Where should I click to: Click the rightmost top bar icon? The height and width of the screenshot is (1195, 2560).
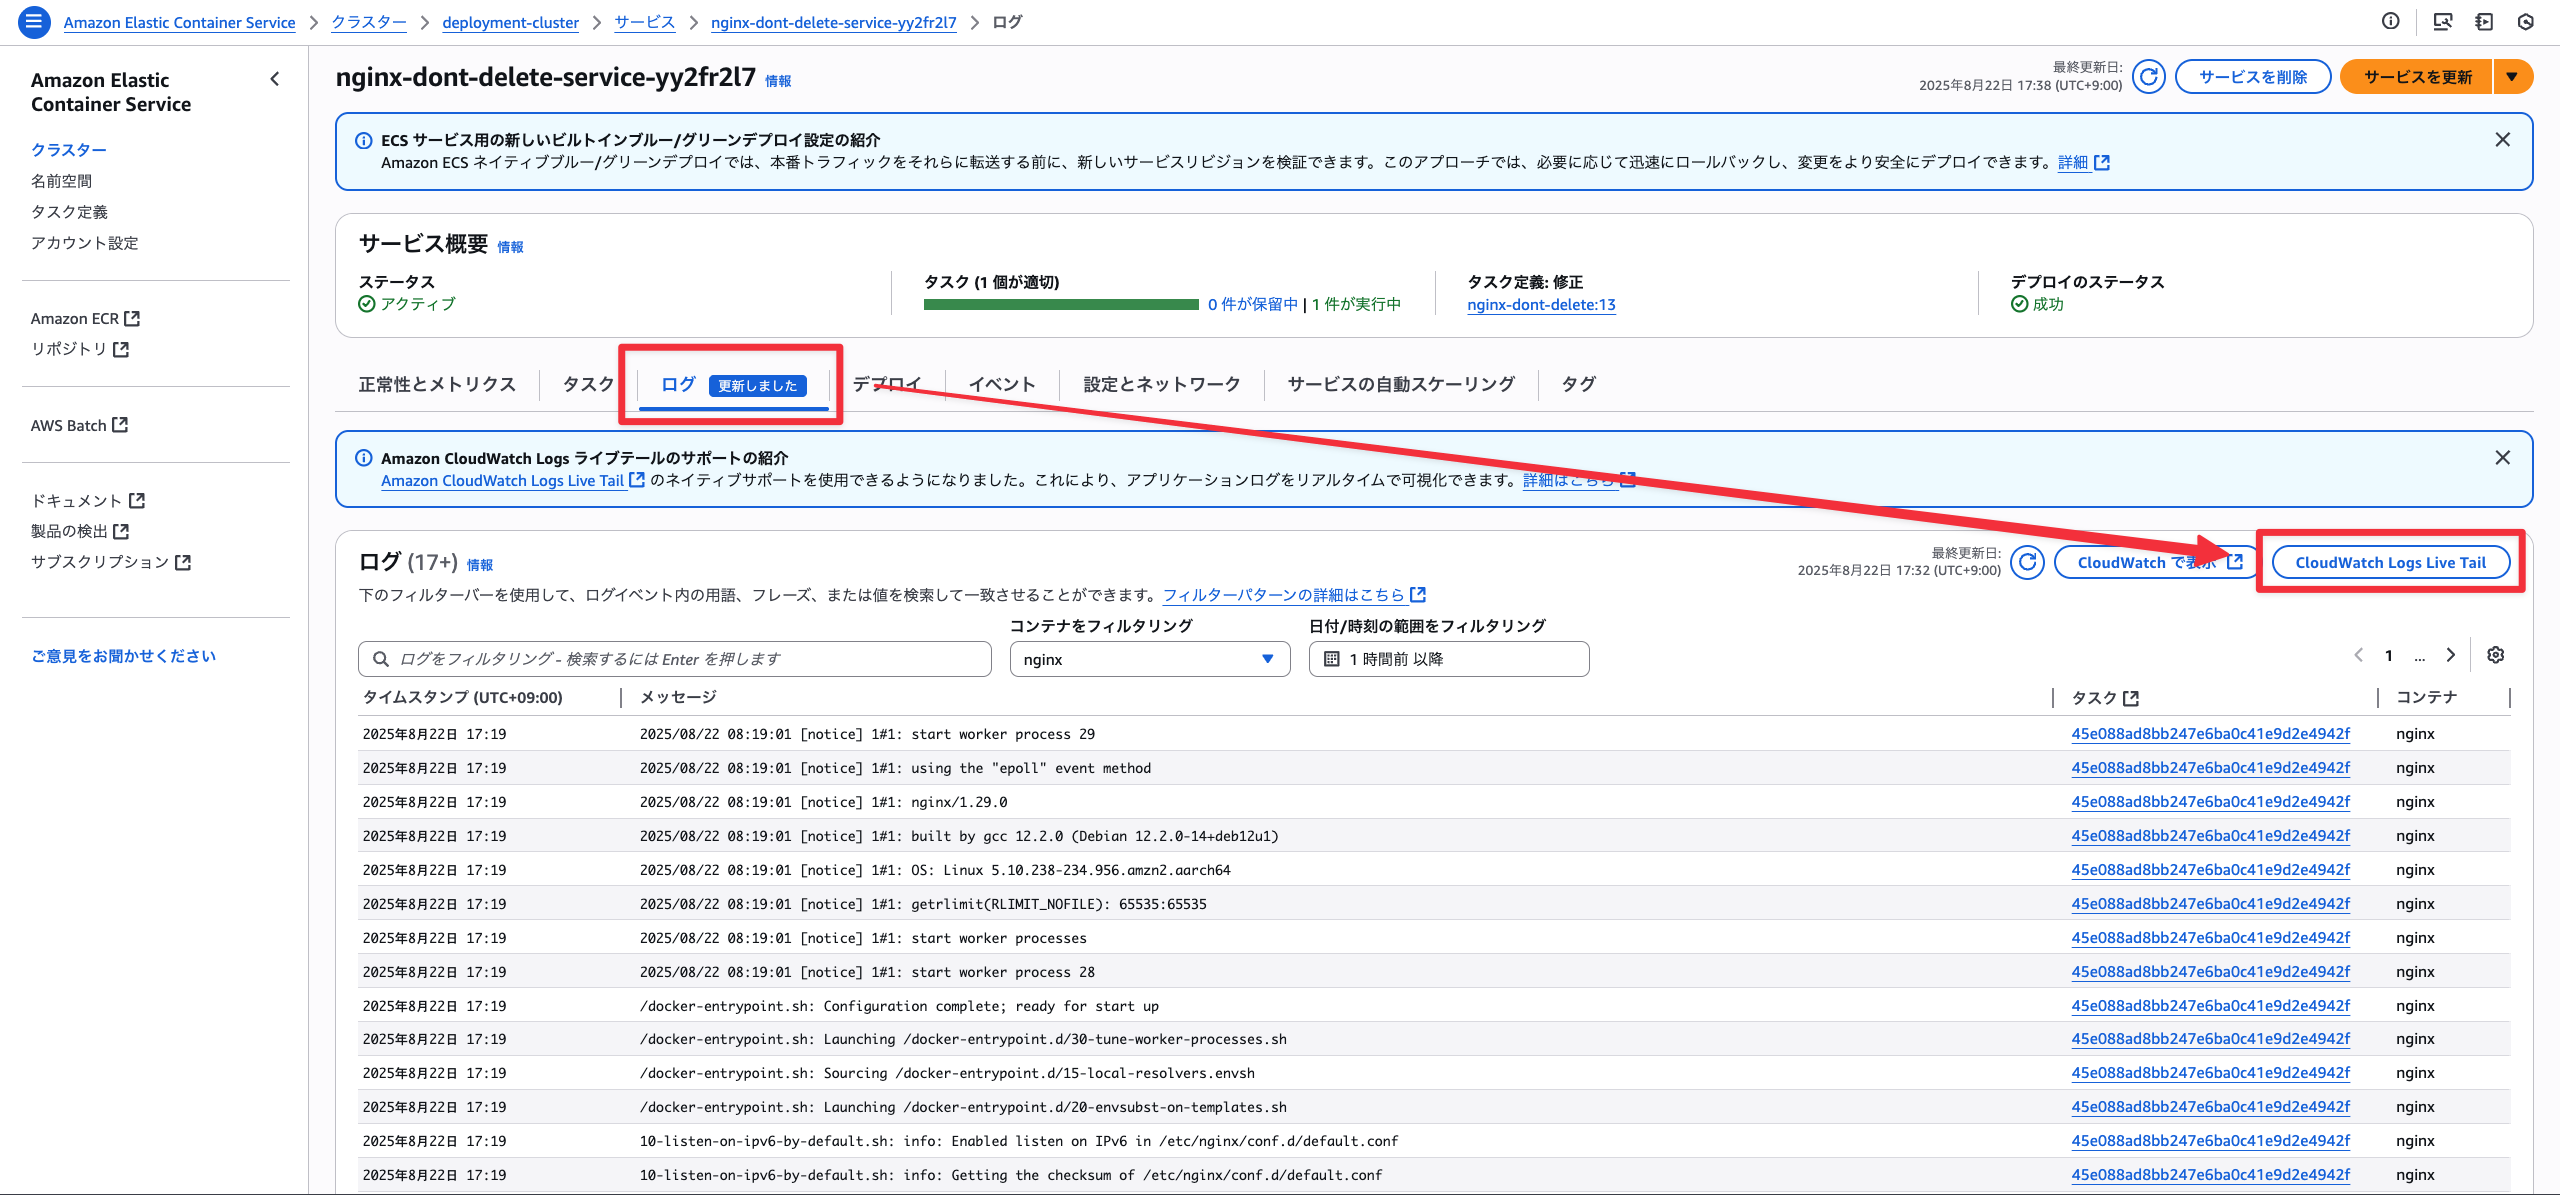coord(2526,21)
